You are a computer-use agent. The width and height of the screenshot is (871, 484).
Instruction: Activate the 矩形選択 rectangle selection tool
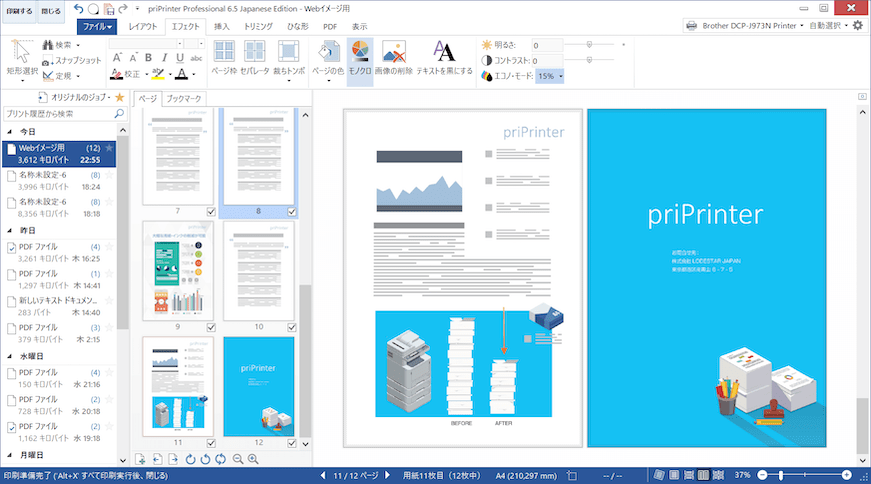(x=21, y=58)
